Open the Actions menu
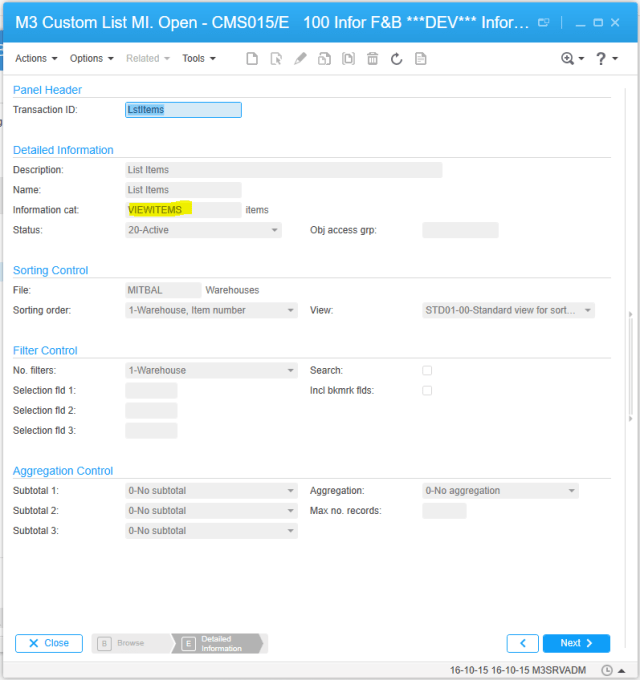Screen dimensions: 640x680 [x=36, y=59]
